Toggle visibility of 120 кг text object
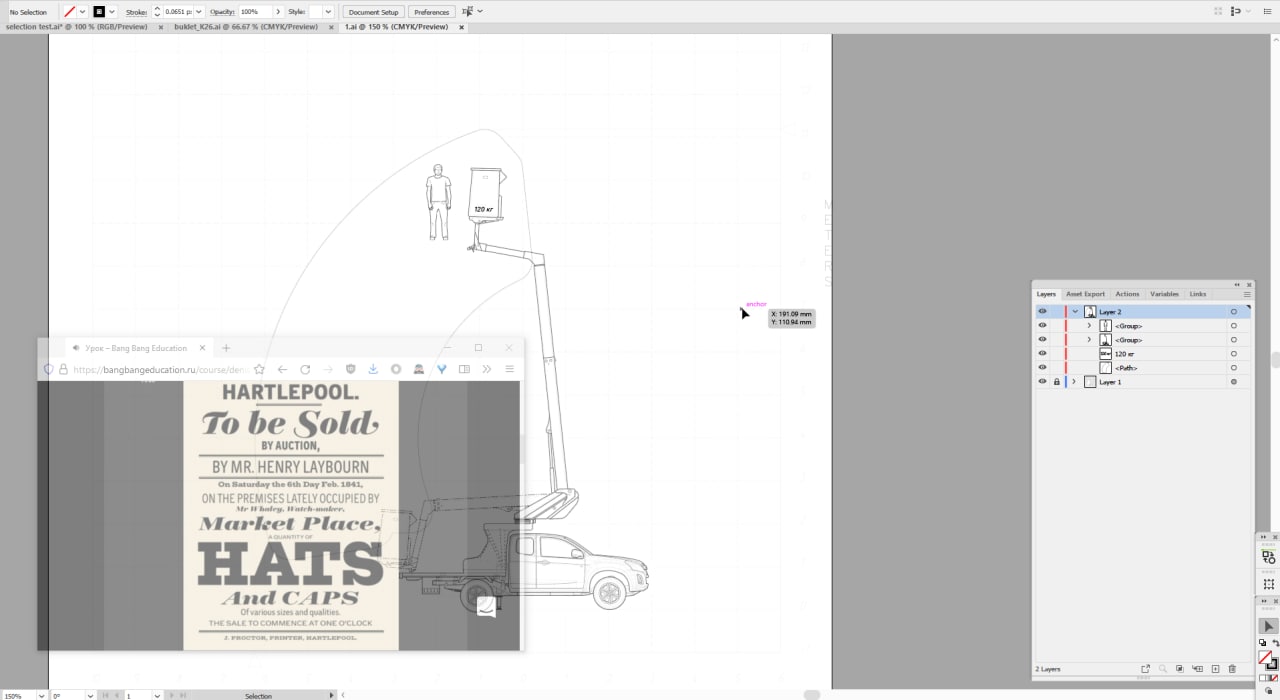Viewport: 1280px width, 700px height. pos(1042,354)
